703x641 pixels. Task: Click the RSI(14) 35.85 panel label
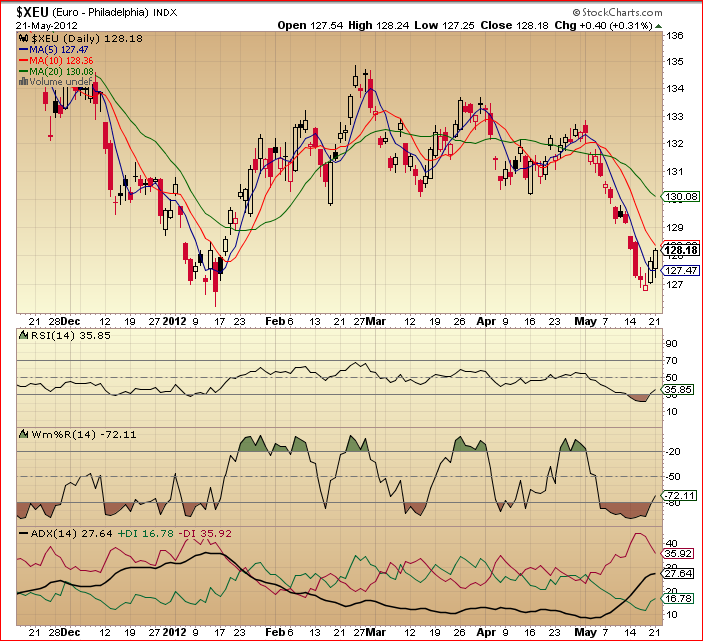[70, 336]
